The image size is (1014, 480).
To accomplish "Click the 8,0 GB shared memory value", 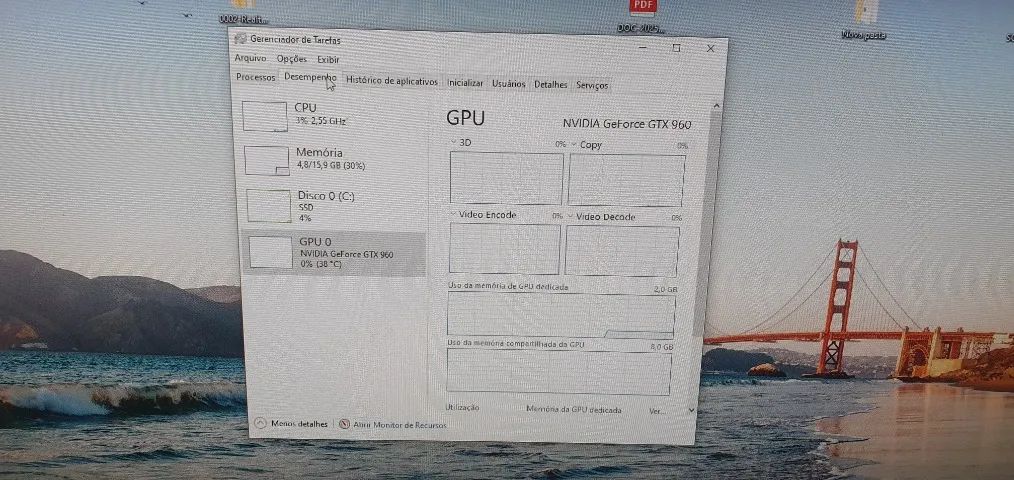I will (662, 347).
